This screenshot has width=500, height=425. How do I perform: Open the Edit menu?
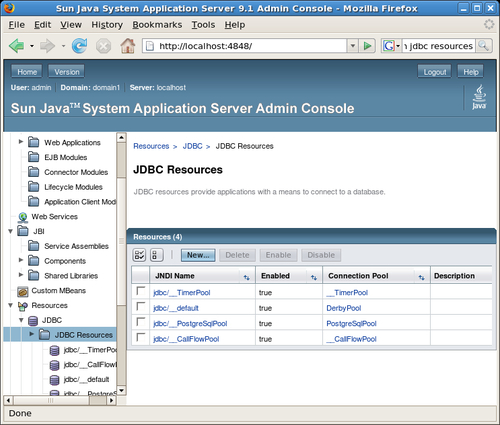point(42,25)
